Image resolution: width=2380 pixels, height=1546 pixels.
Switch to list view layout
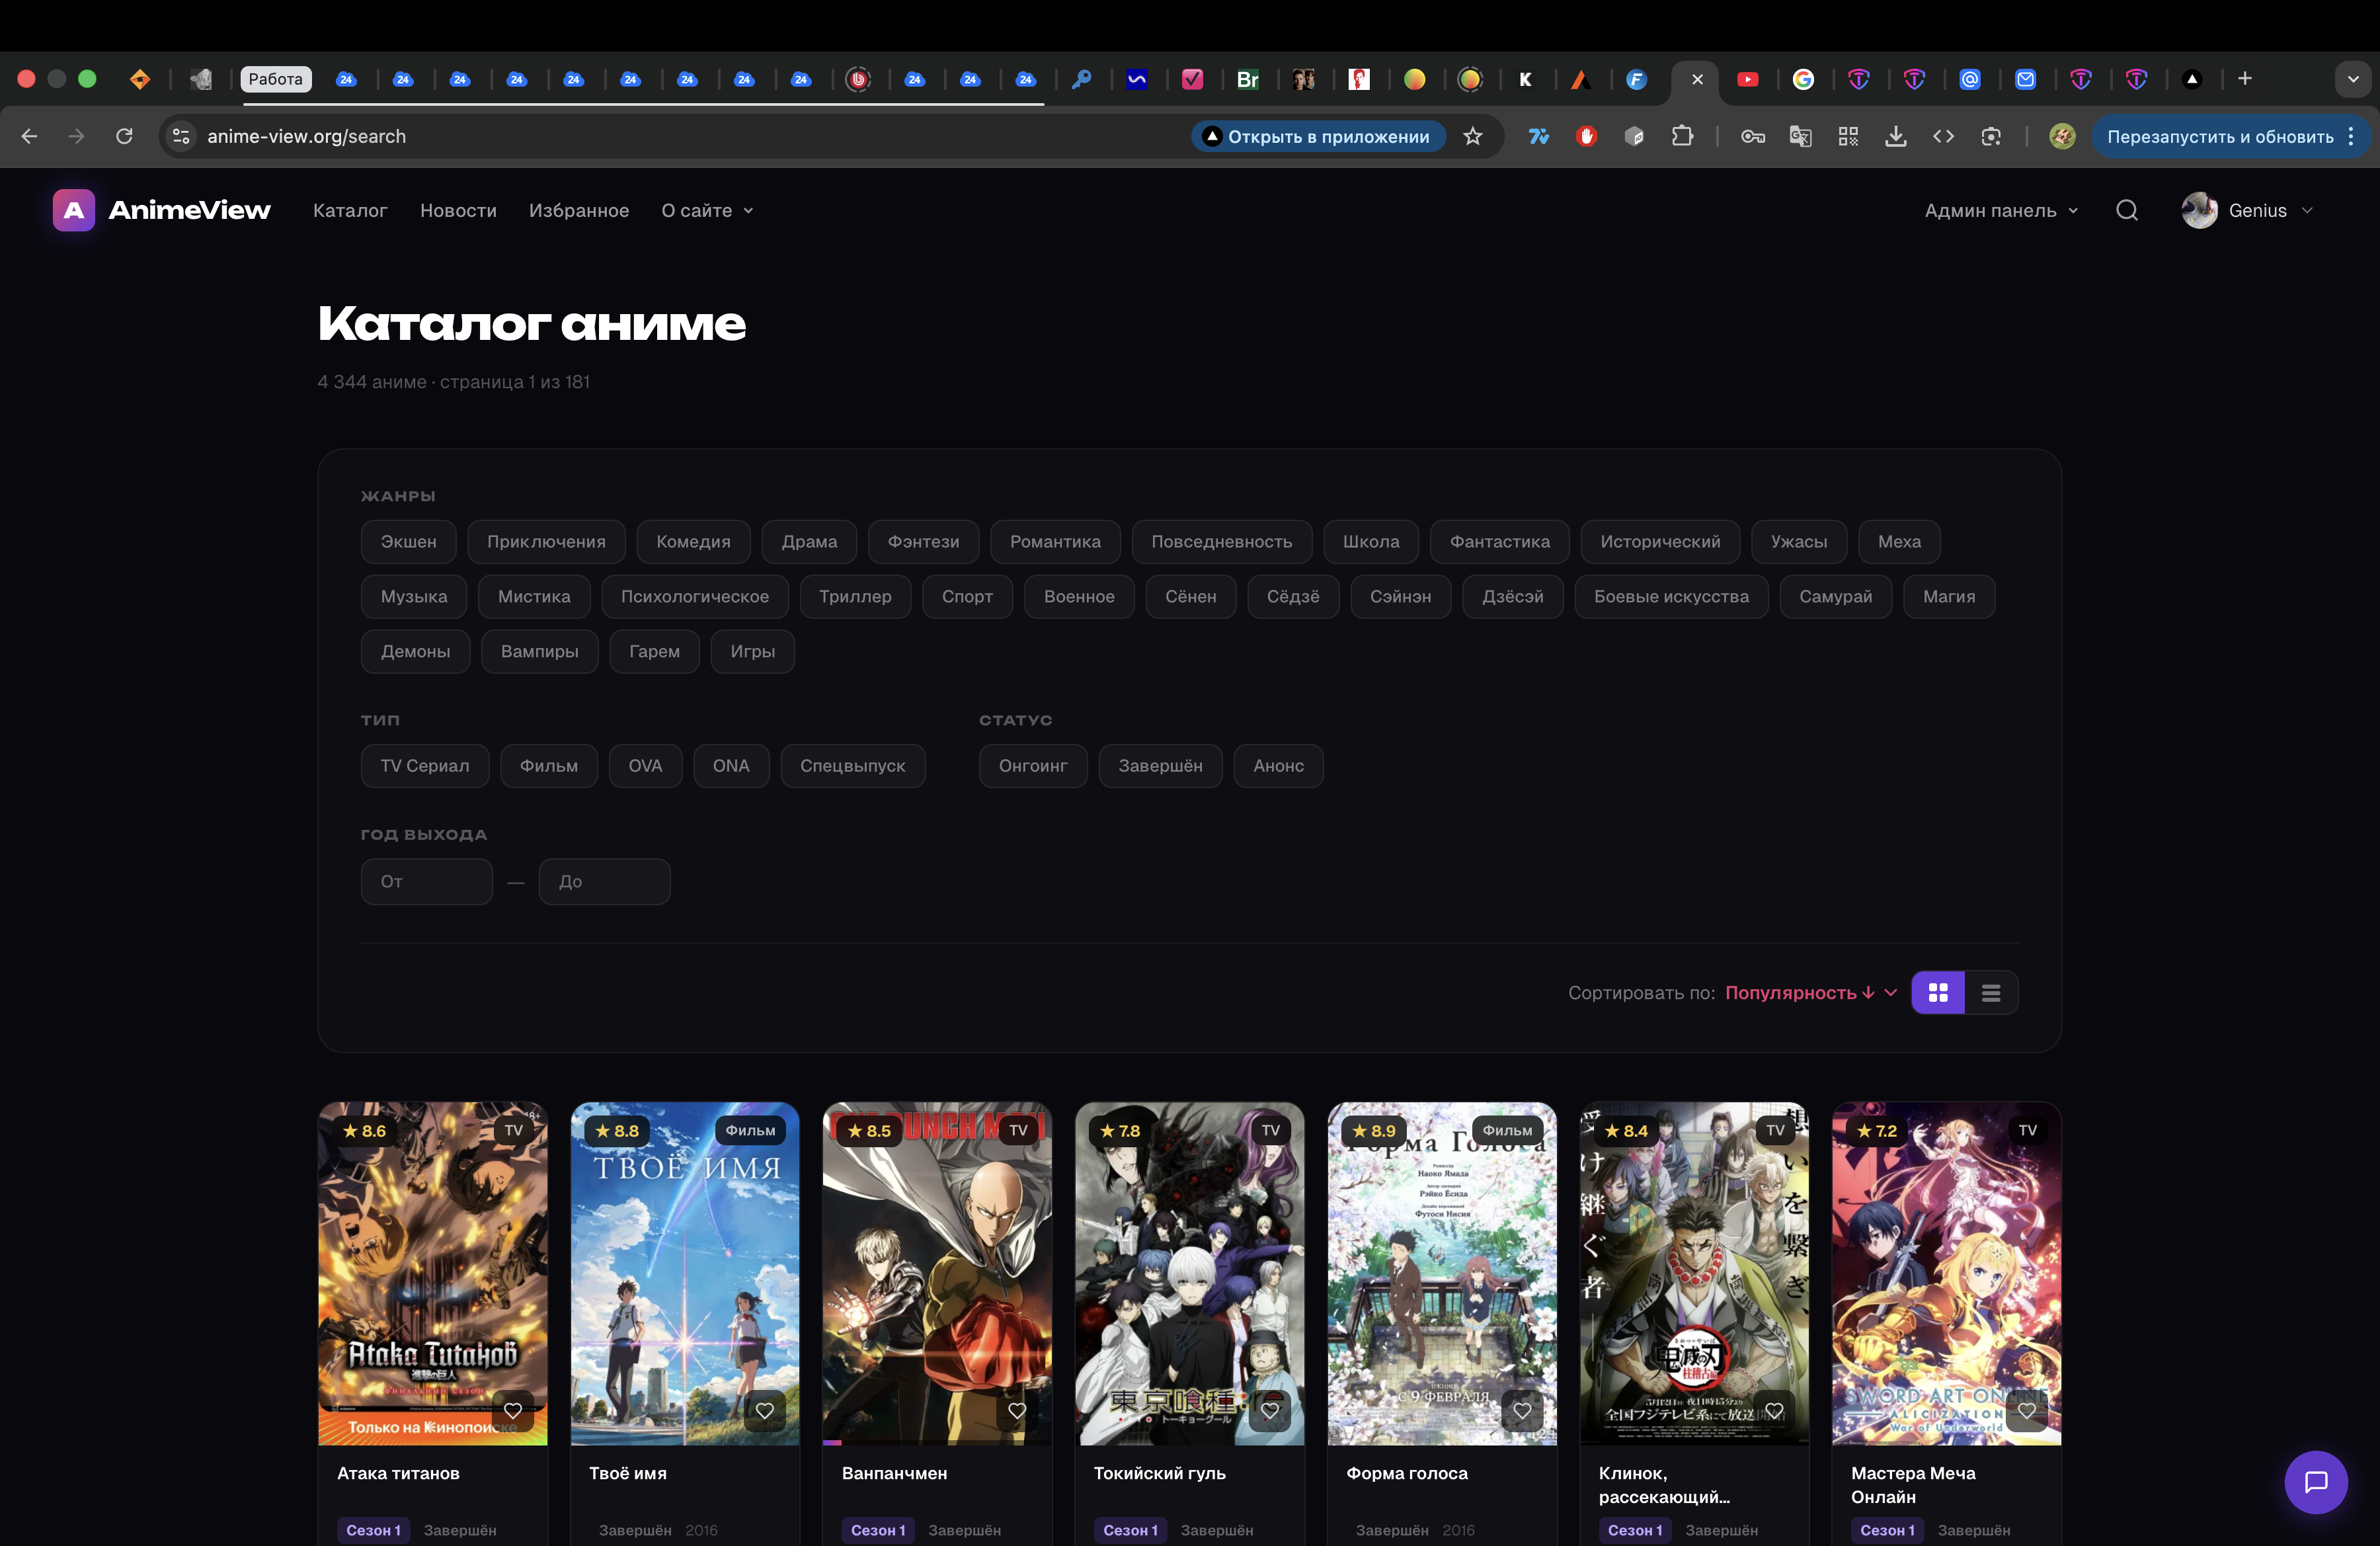point(1990,992)
